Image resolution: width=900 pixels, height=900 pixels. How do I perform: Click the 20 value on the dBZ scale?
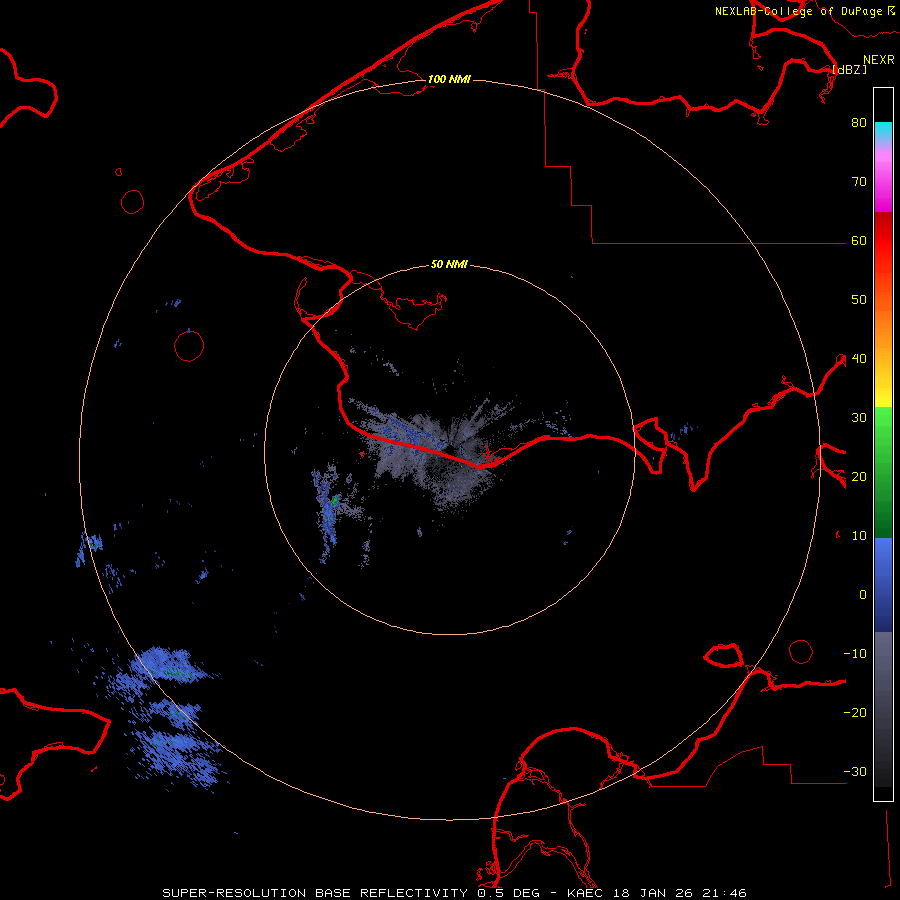859,477
